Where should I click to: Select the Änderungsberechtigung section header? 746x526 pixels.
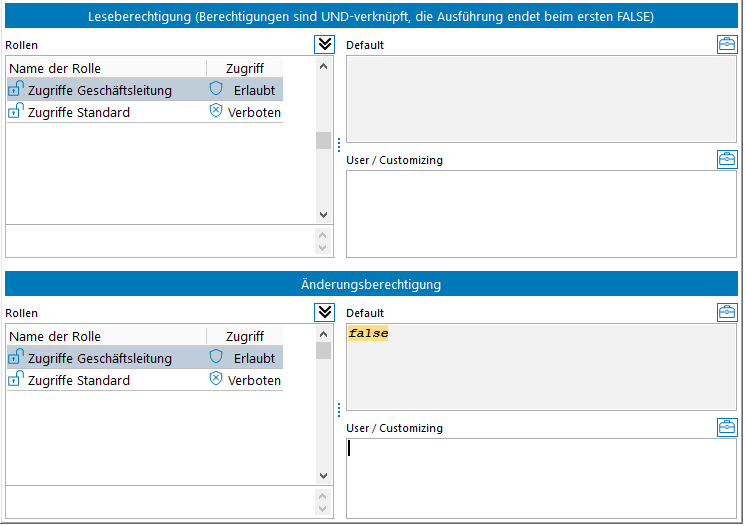(371, 284)
